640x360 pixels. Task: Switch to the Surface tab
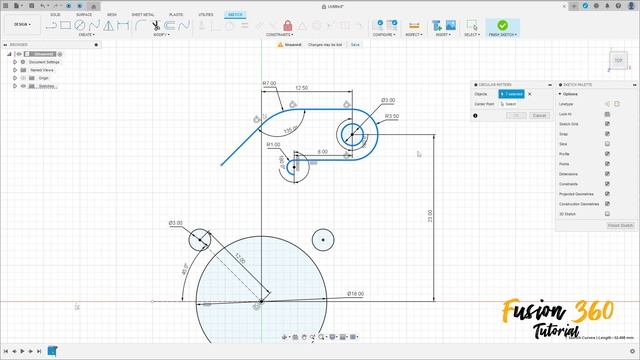84,15
